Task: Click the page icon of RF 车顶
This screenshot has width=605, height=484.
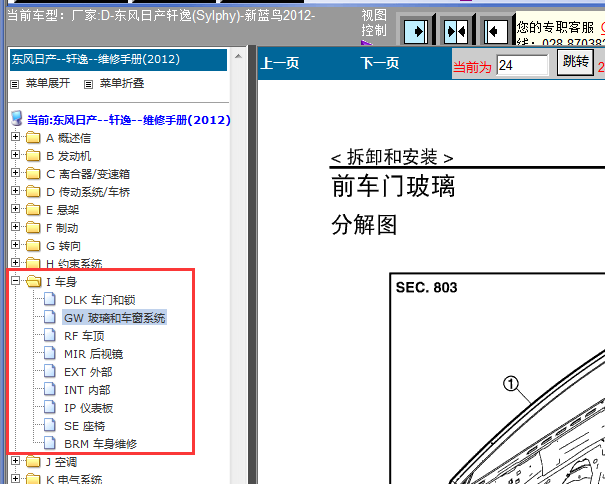Action: [50, 335]
